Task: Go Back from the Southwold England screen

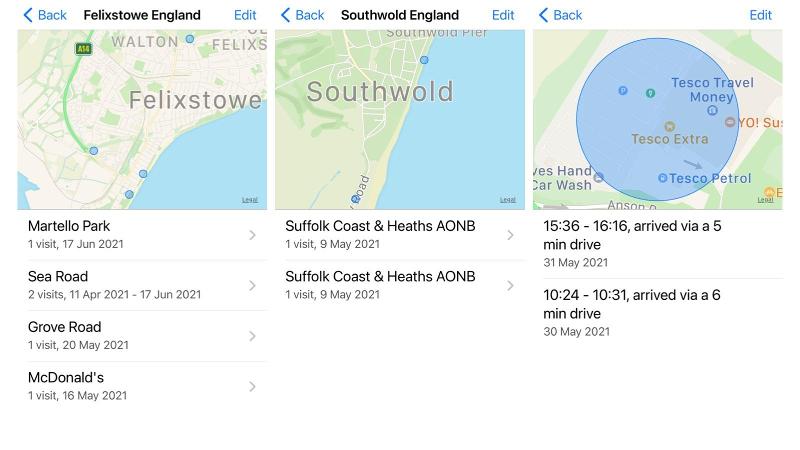Action: [302, 15]
